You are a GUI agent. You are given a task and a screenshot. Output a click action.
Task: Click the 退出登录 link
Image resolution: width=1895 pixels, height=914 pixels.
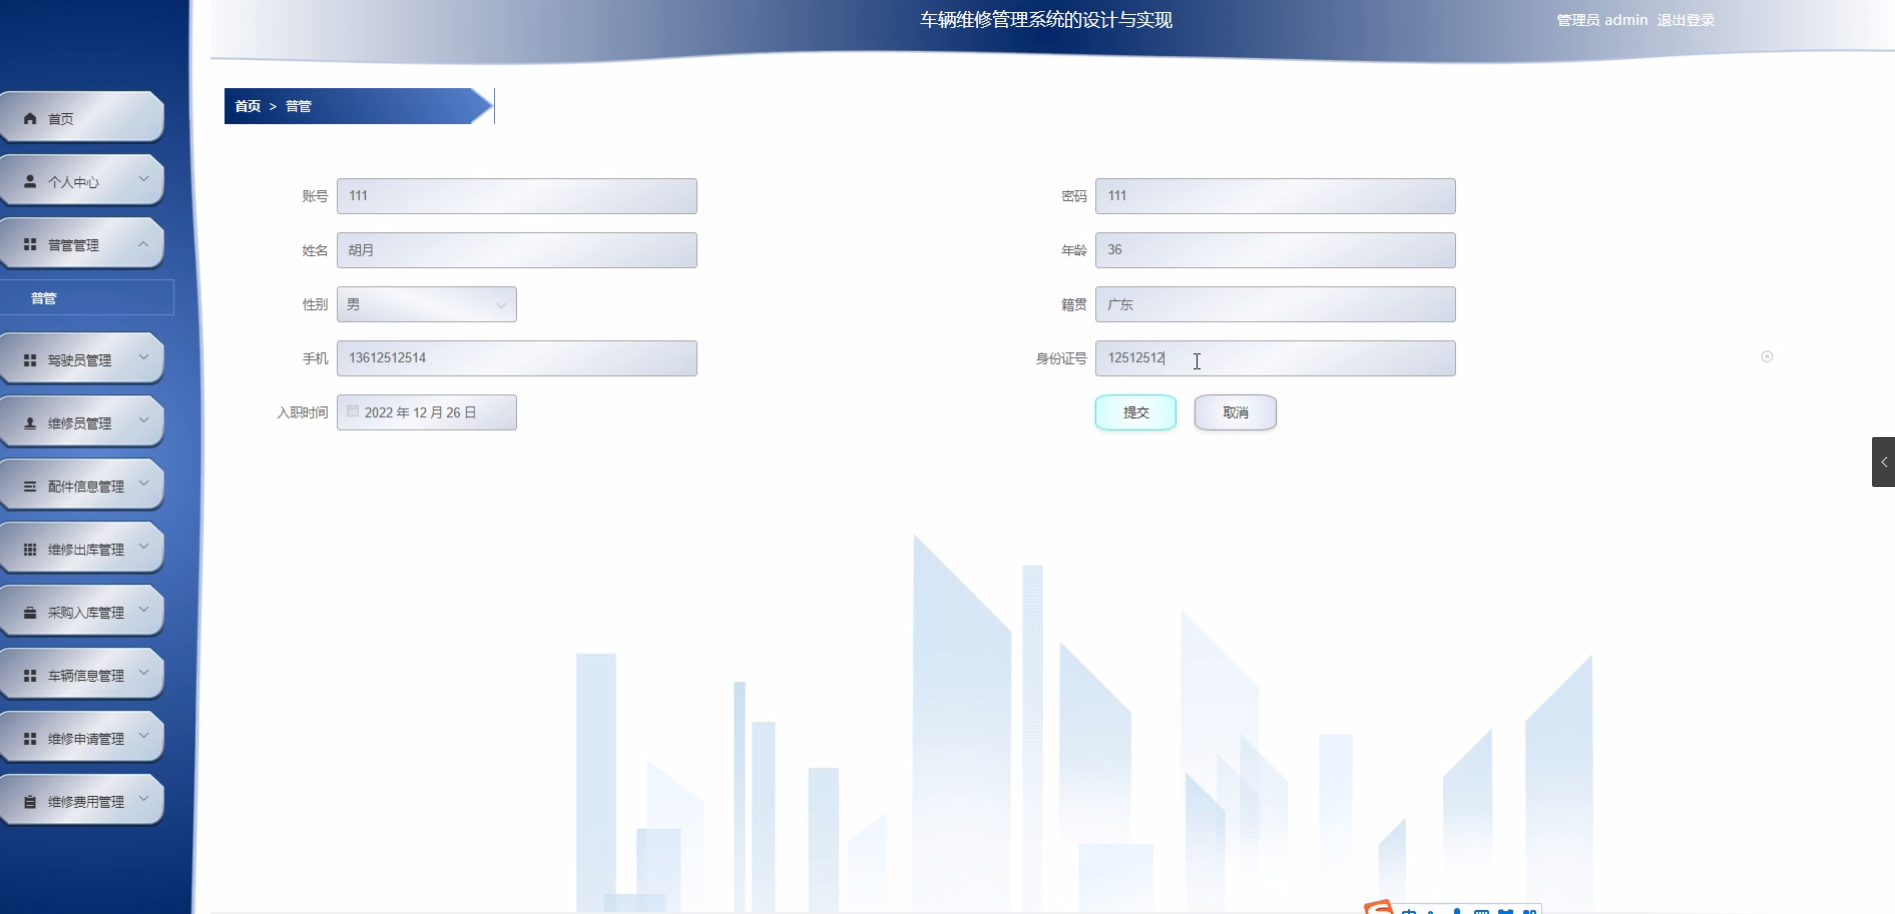[x=1686, y=20]
